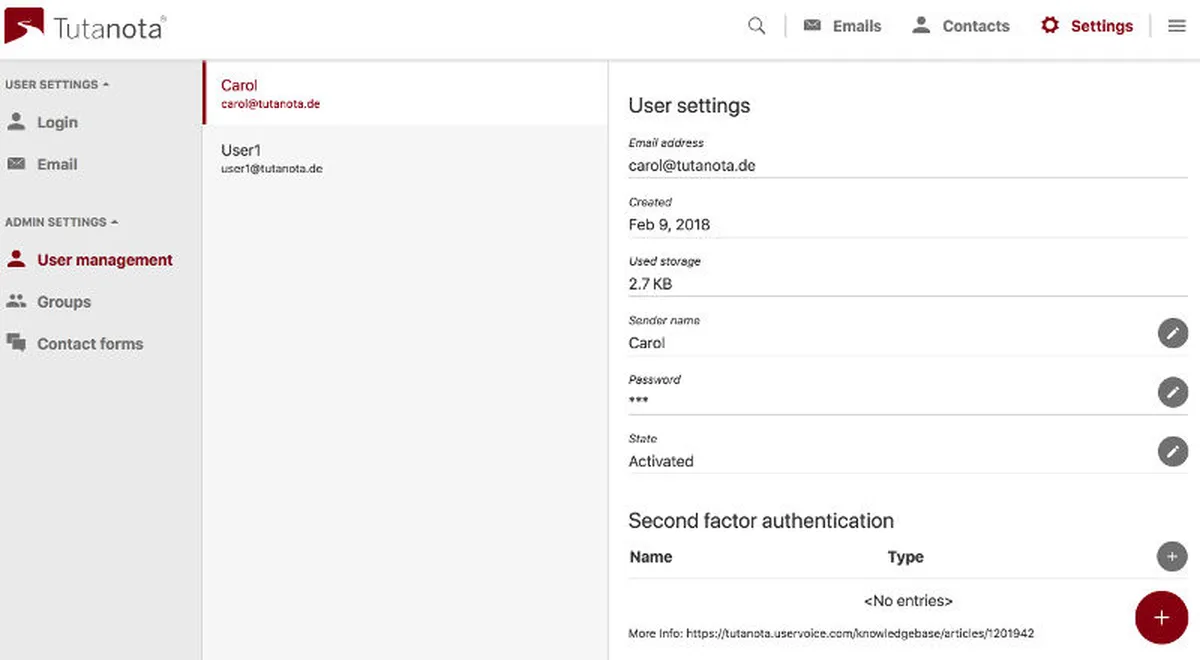This screenshot has height=660, width=1200.
Task: Click the Password edit pencil icon
Action: [x=1172, y=392]
